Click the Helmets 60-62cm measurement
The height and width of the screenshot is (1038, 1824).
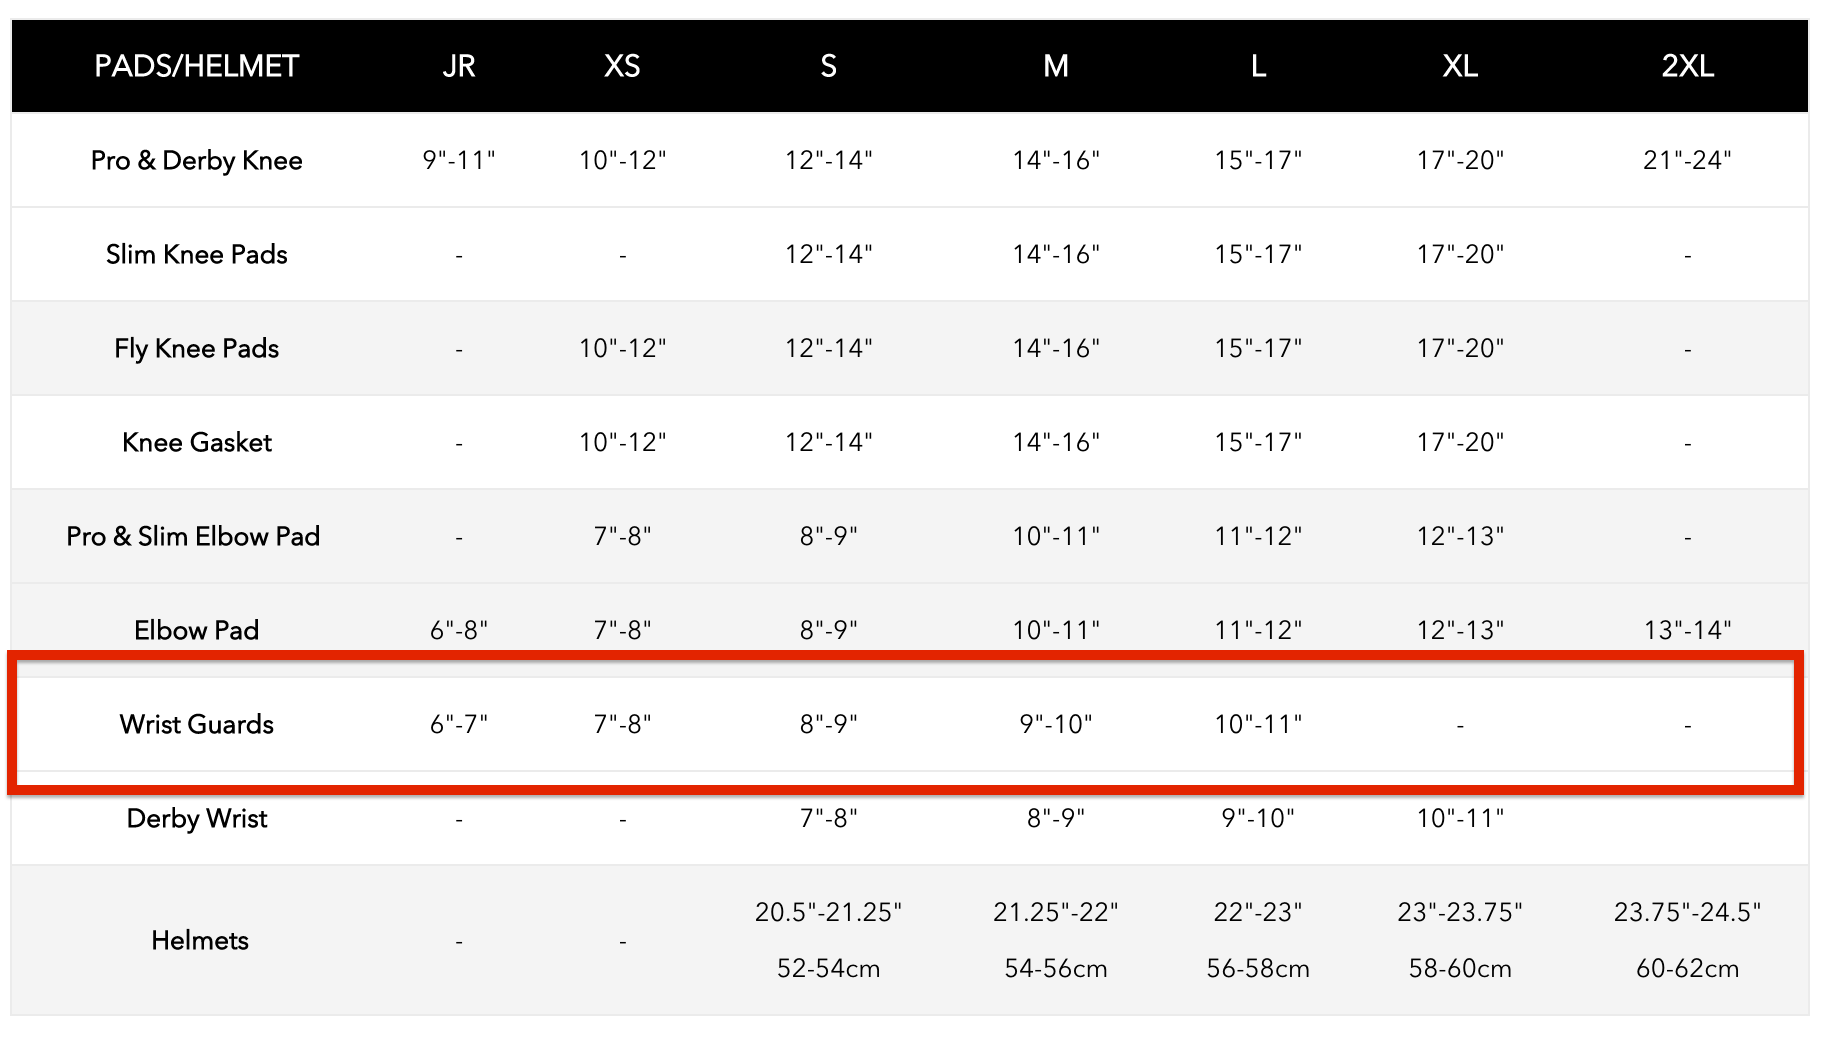pos(1687,968)
